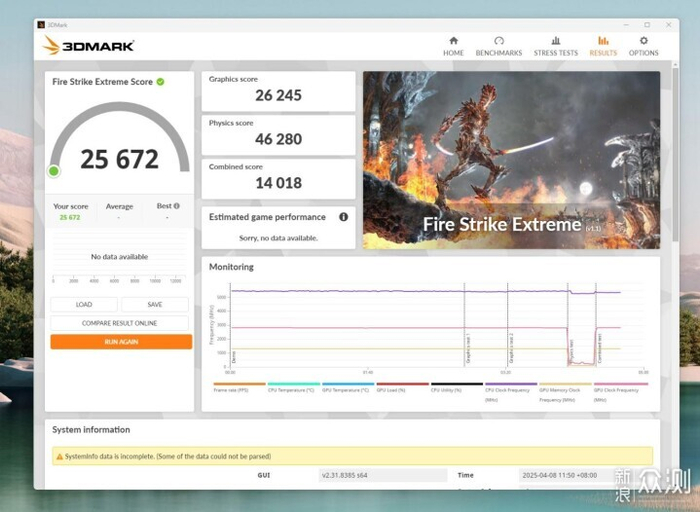This screenshot has width=700, height=512.
Task: Toggle GPU Load (%) legend swatch
Action: pos(403,384)
